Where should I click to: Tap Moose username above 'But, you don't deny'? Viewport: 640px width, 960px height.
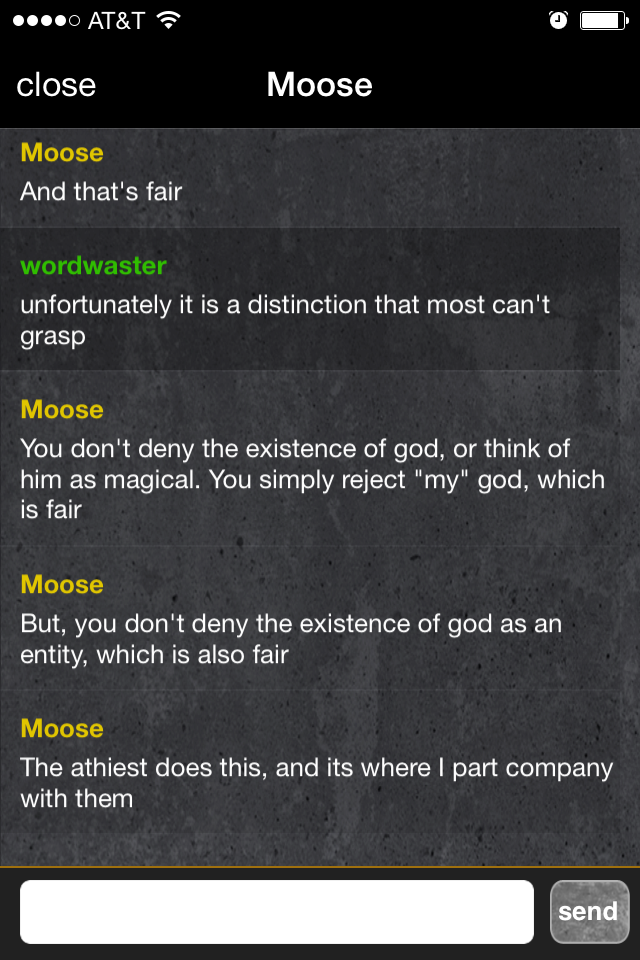click(62, 585)
